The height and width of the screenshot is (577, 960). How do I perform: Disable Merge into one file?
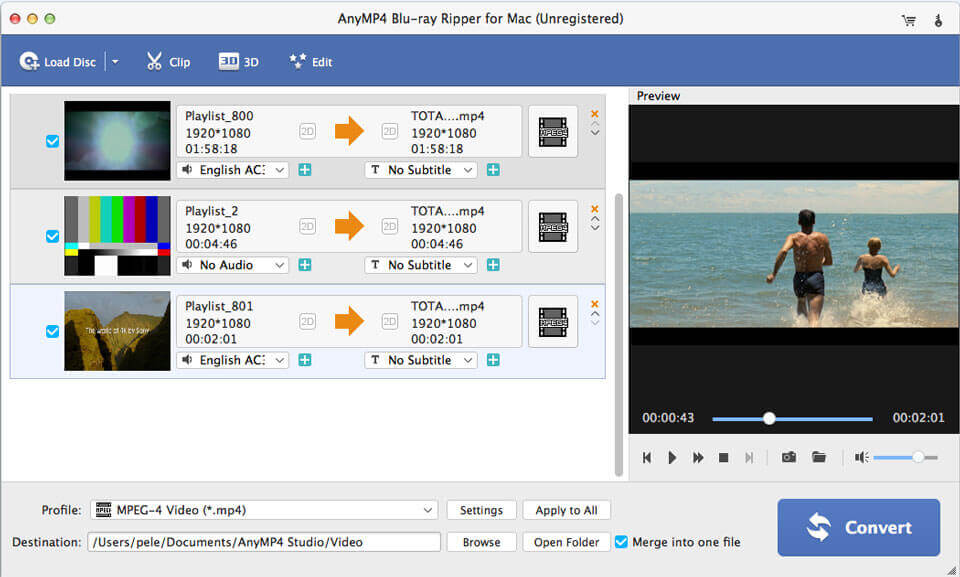pos(622,542)
